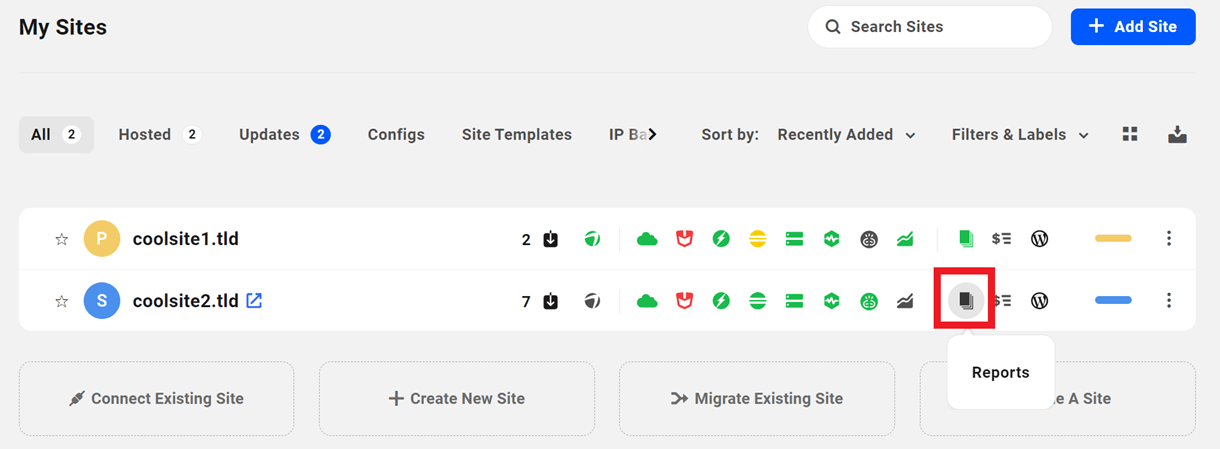Click green striped circle icon on coolsite2.tld
This screenshot has height=449, width=1220.
(x=758, y=301)
